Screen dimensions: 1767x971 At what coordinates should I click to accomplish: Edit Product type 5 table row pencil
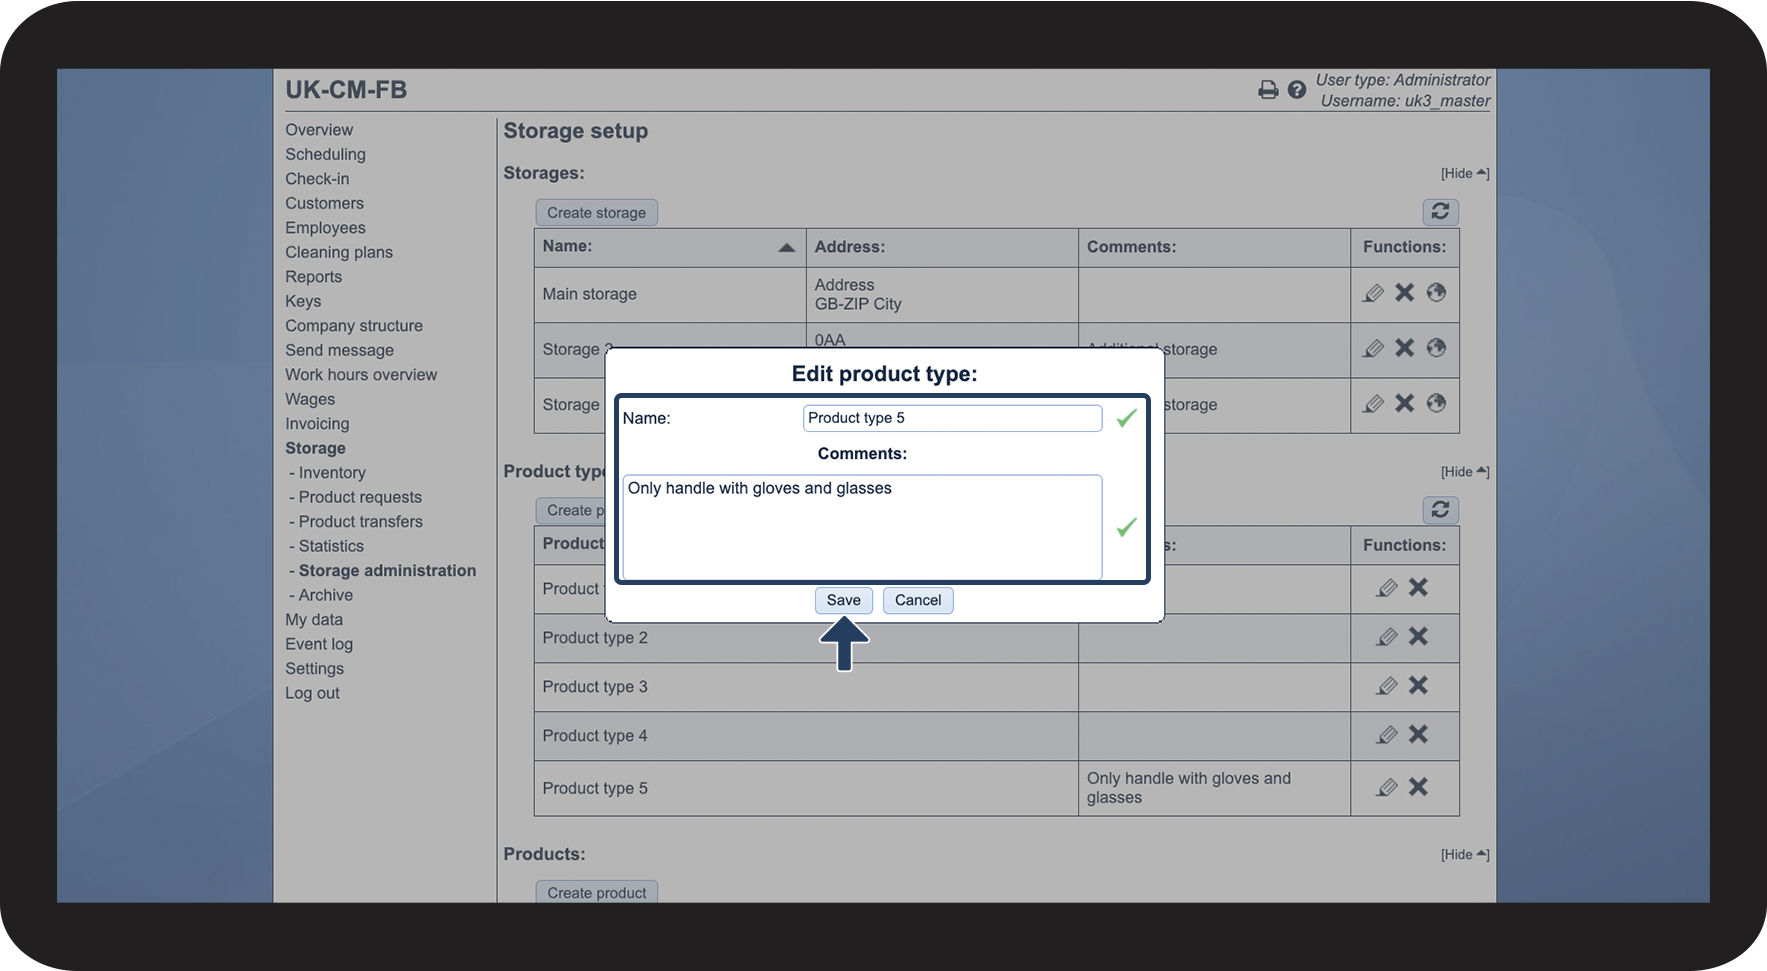[x=1387, y=788]
